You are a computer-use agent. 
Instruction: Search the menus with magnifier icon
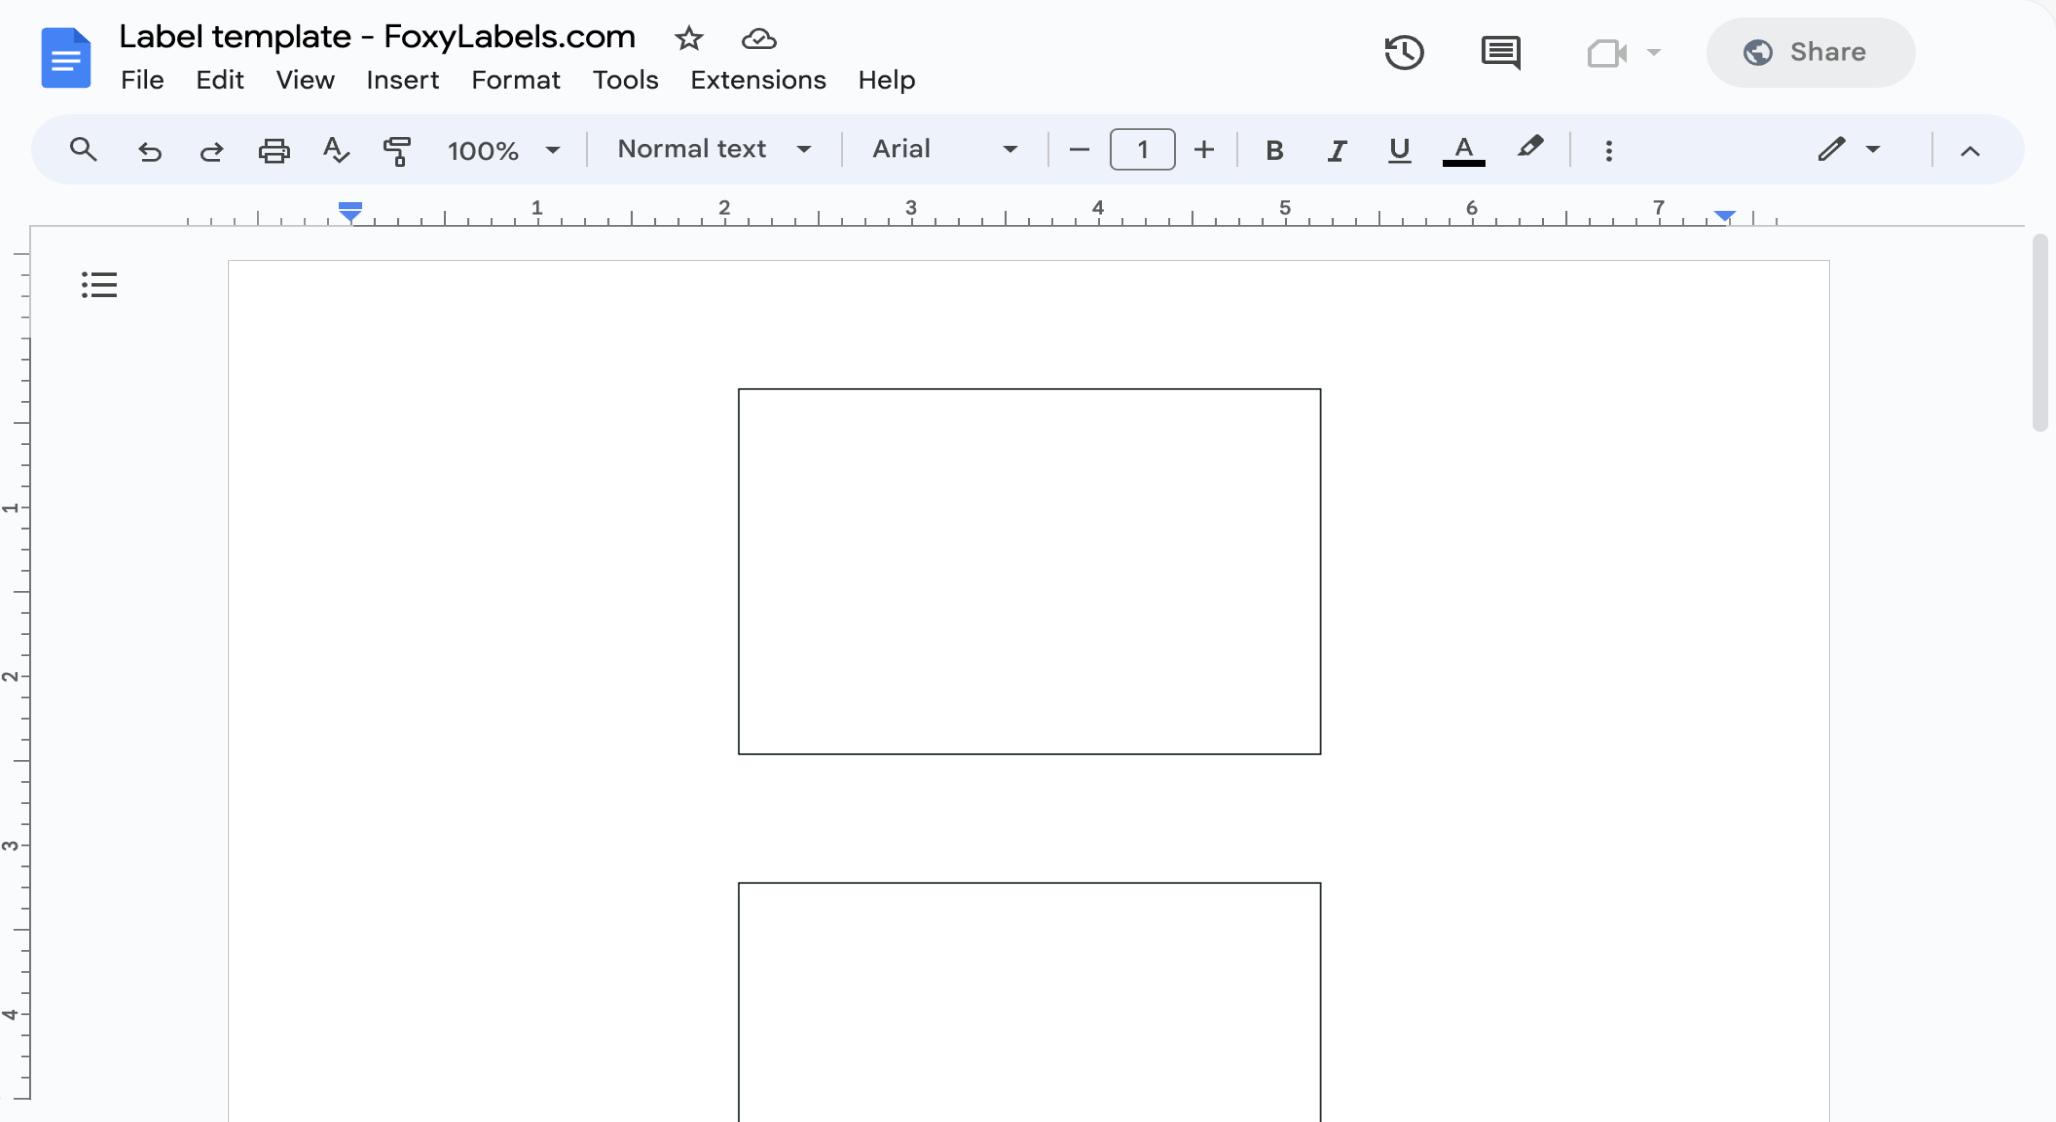(83, 150)
